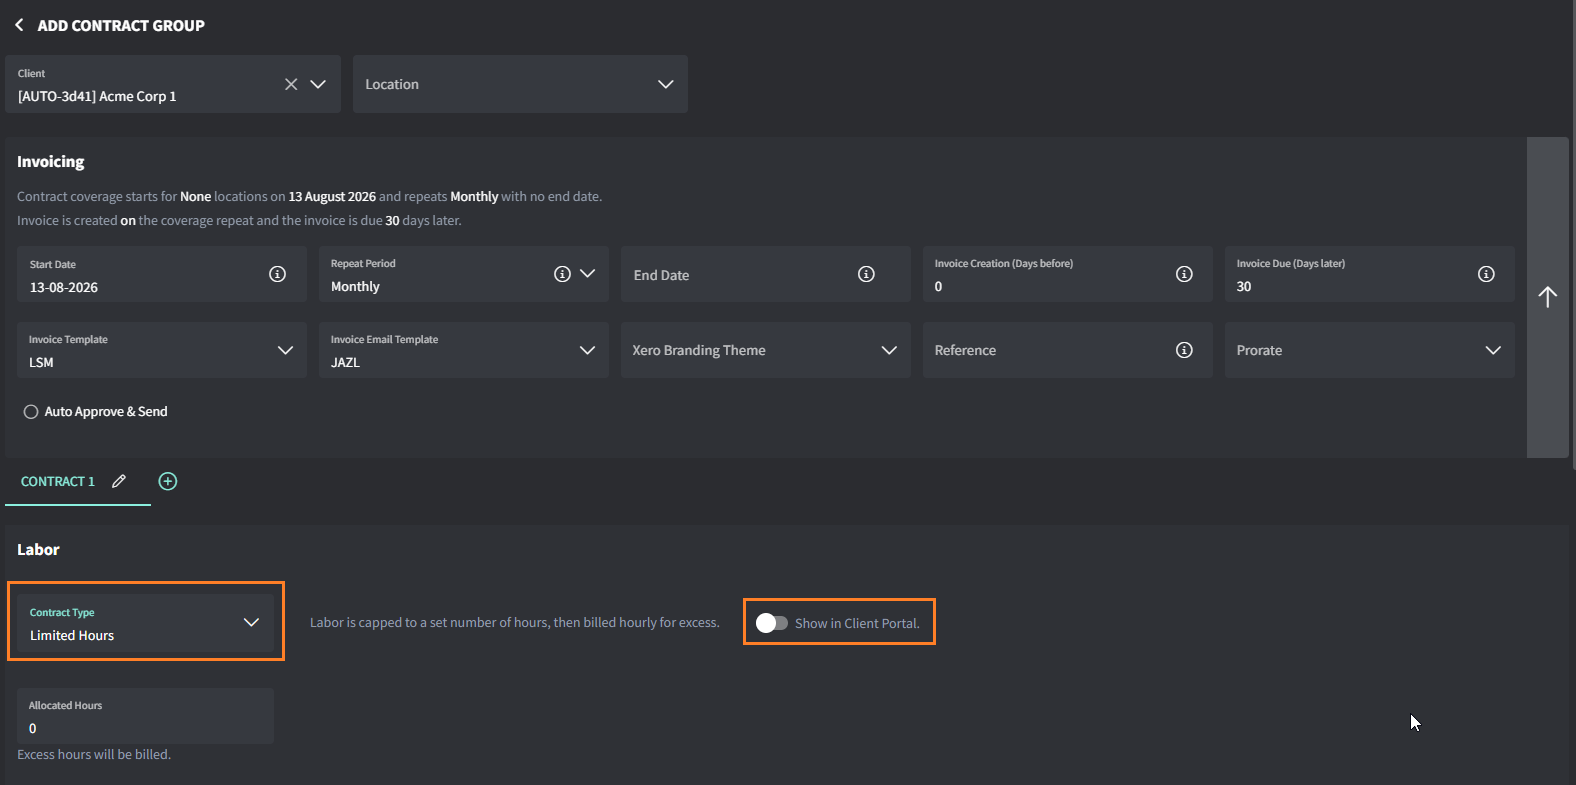View info icon for Invoice Due (Days later)
Image resolution: width=1576 pixels, height=785 pixels.
[x=1486, y=274]
